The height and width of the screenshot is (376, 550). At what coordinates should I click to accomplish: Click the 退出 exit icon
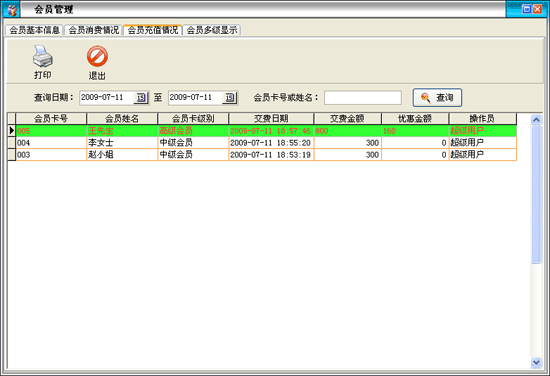(97, 56)
